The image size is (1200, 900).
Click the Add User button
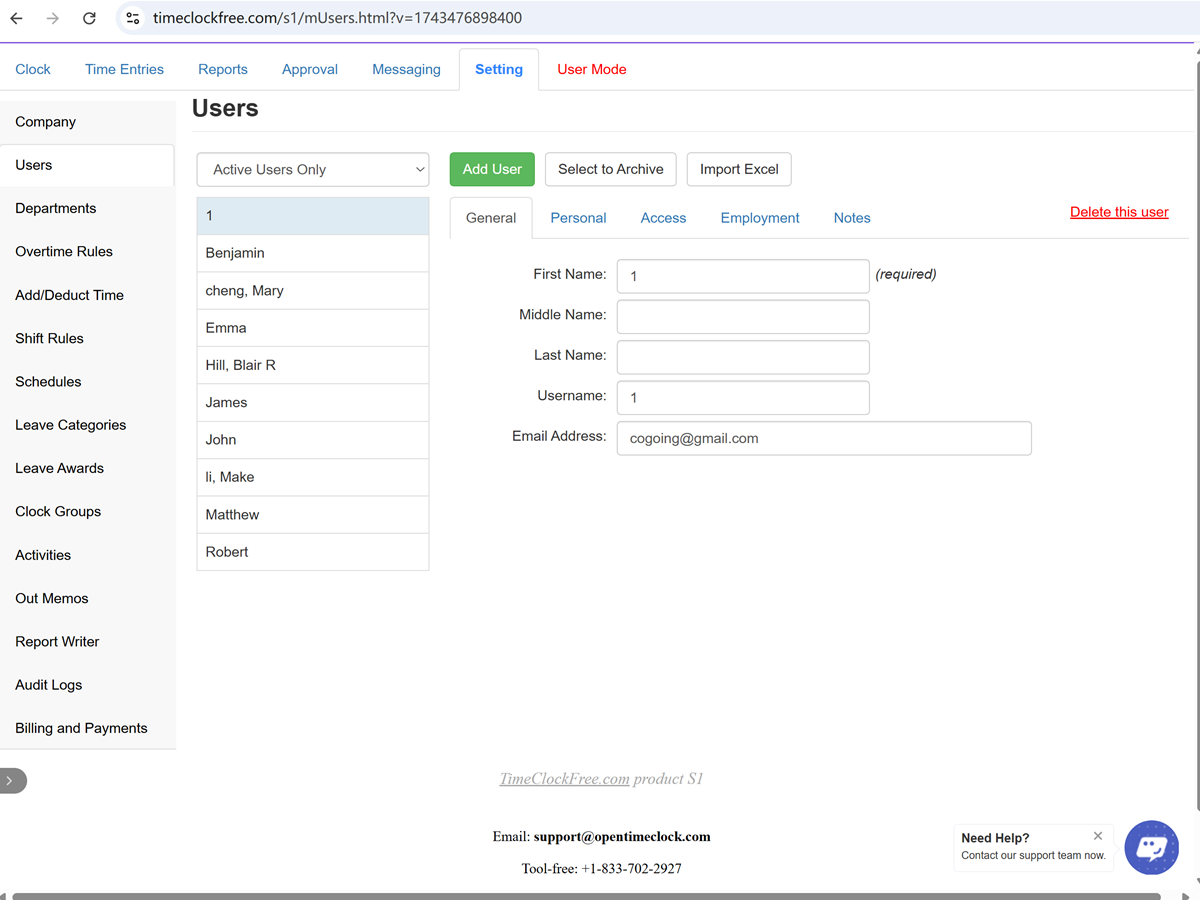click(x=492, y=169)
